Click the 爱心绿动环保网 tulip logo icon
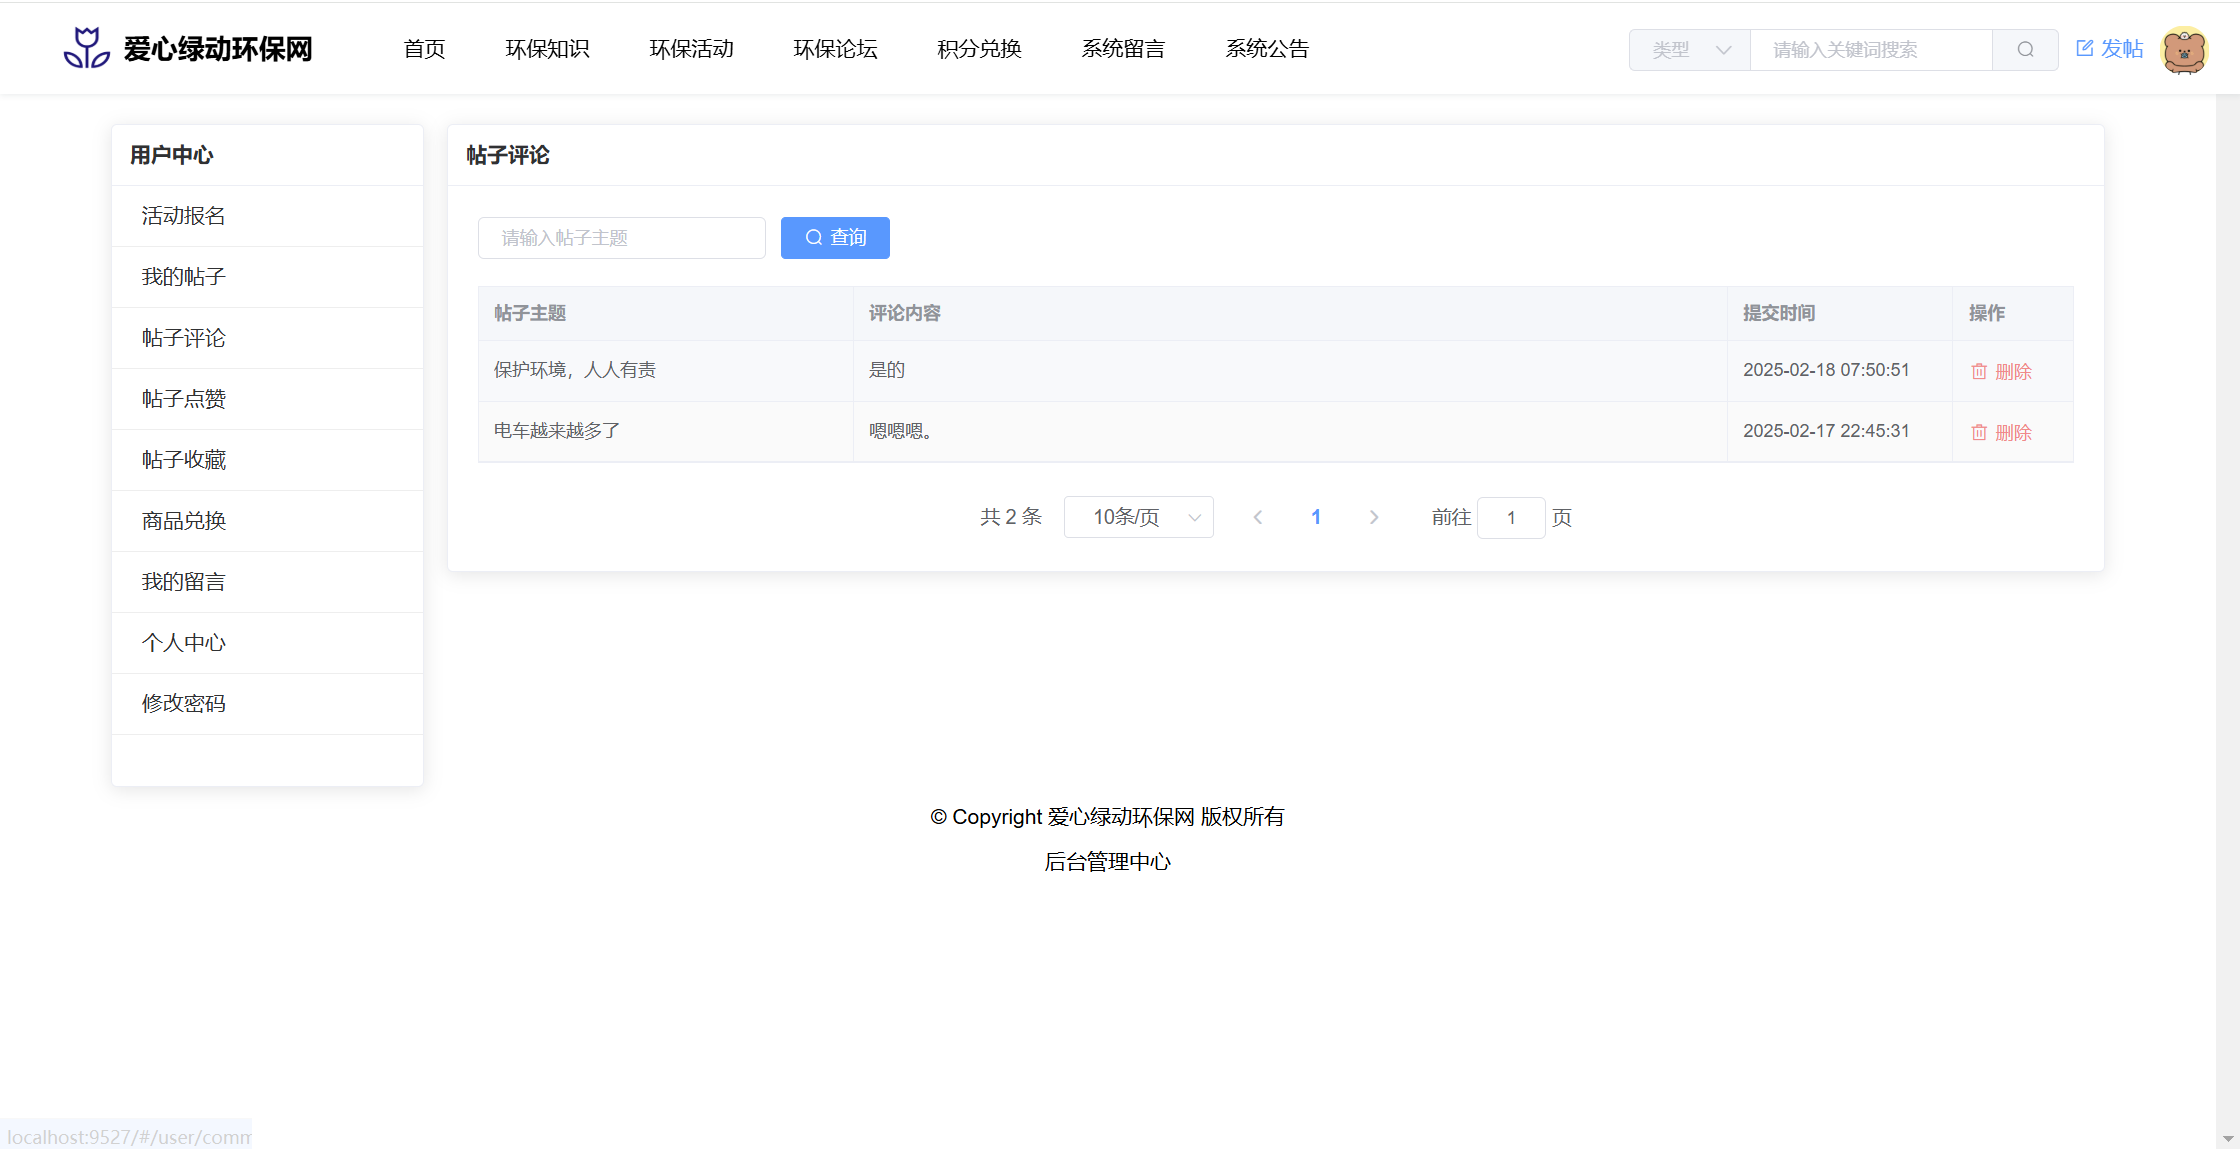Image resolution: width=2240 pixels, height=1149 pixels. click(87, 48)
